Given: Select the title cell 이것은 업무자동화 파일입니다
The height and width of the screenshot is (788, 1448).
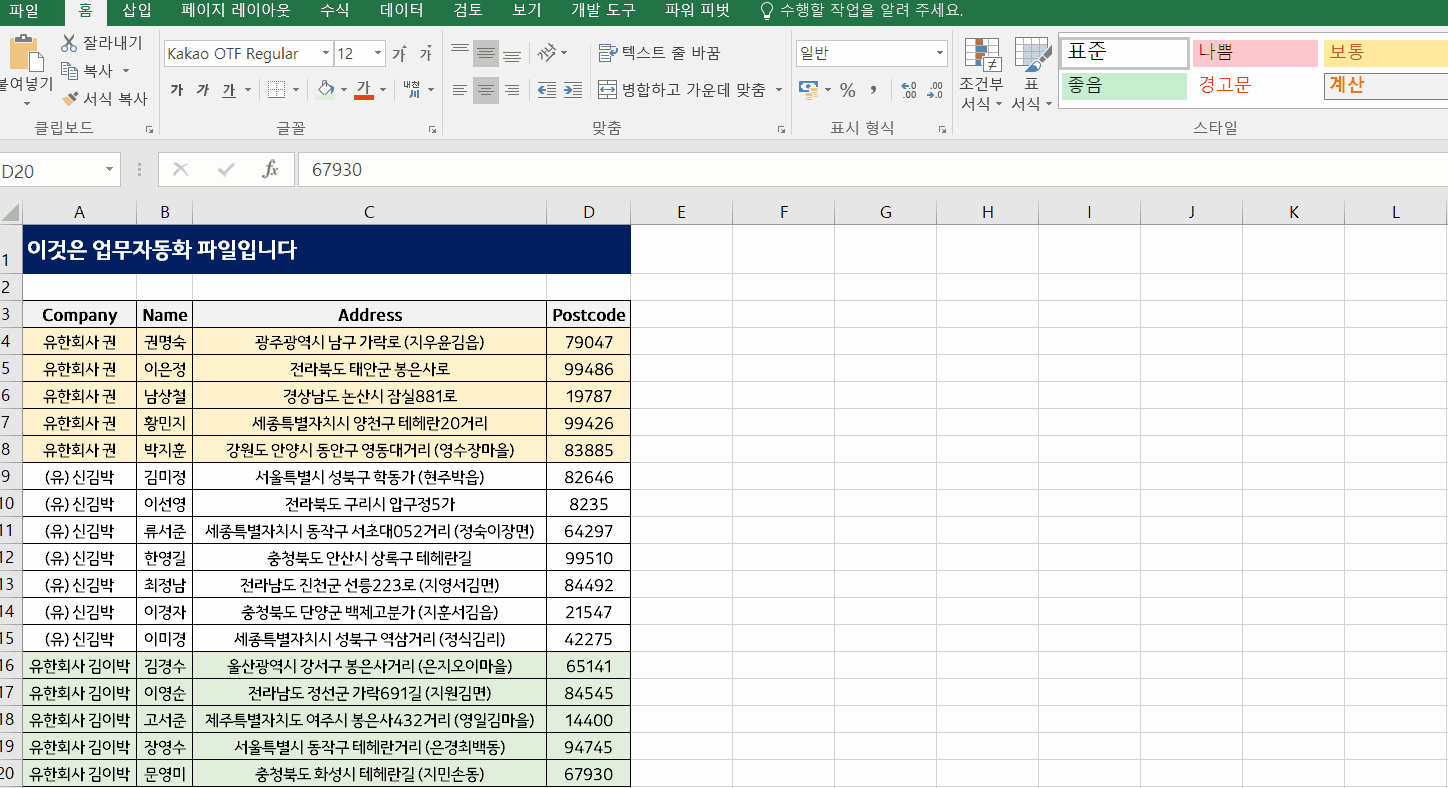Looking at the screenshot, I should (326, 250).
